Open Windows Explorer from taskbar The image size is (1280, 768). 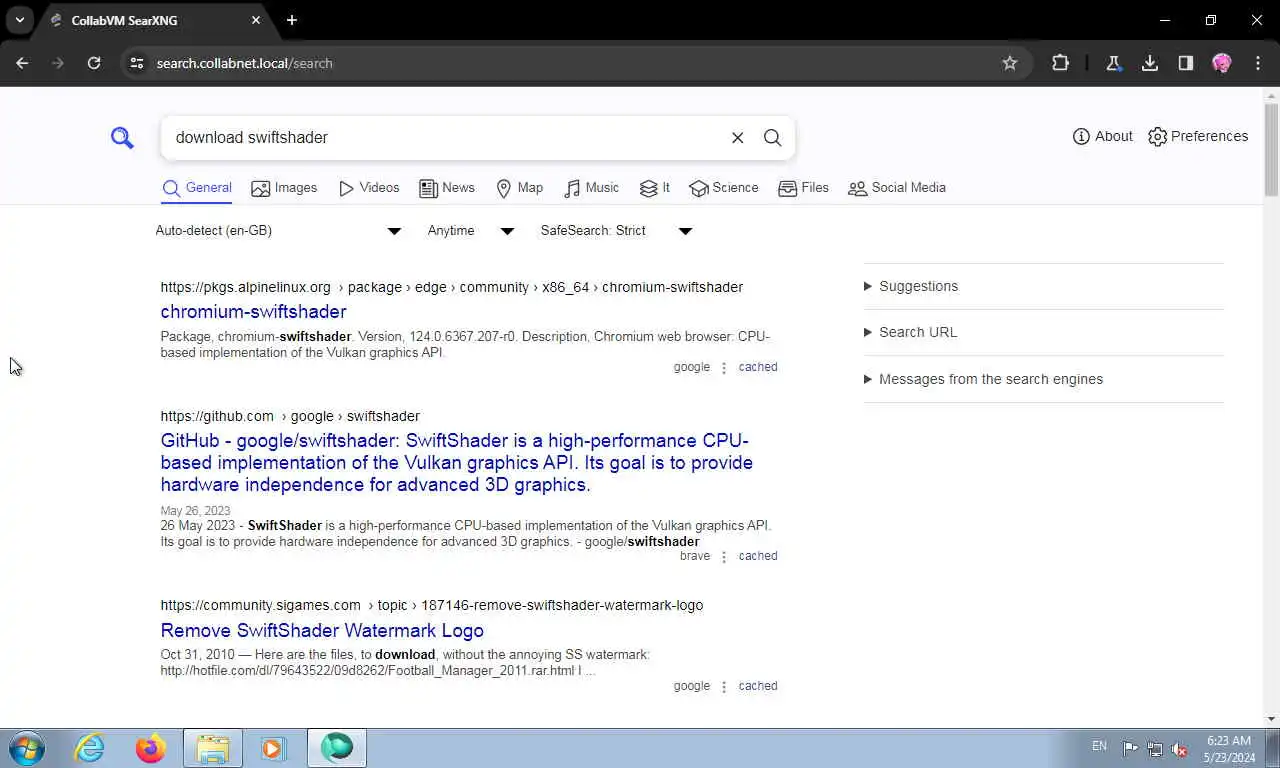tap(213, 748)
